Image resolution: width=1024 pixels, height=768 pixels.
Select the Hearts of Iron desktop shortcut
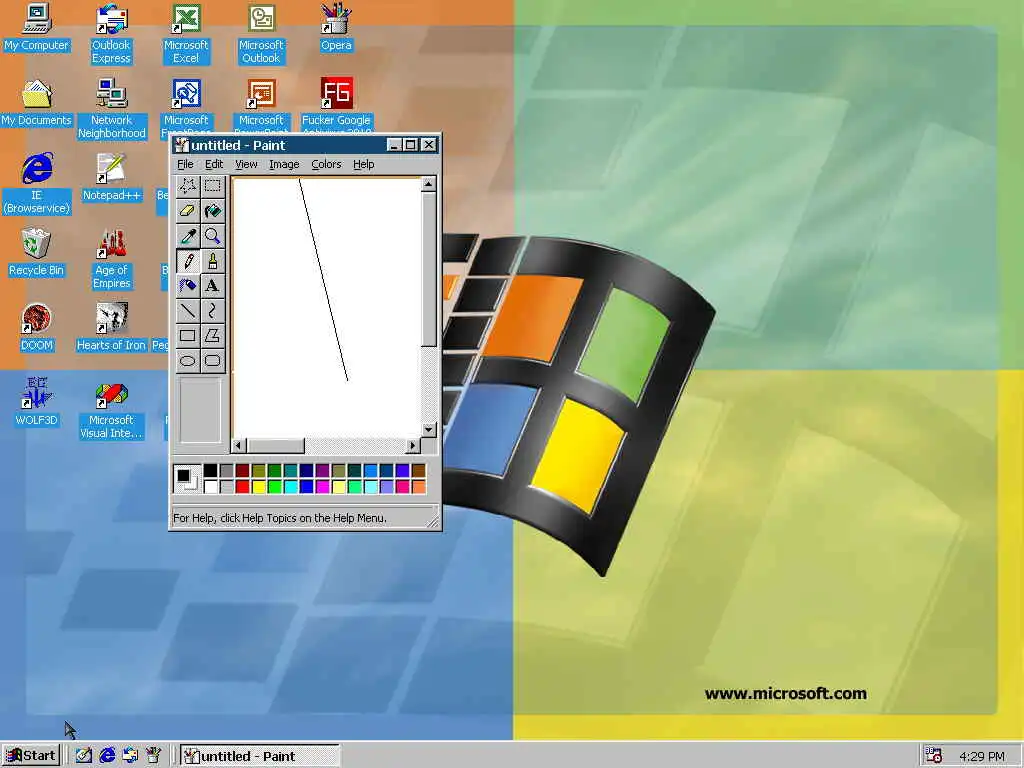tap(112, 328)
